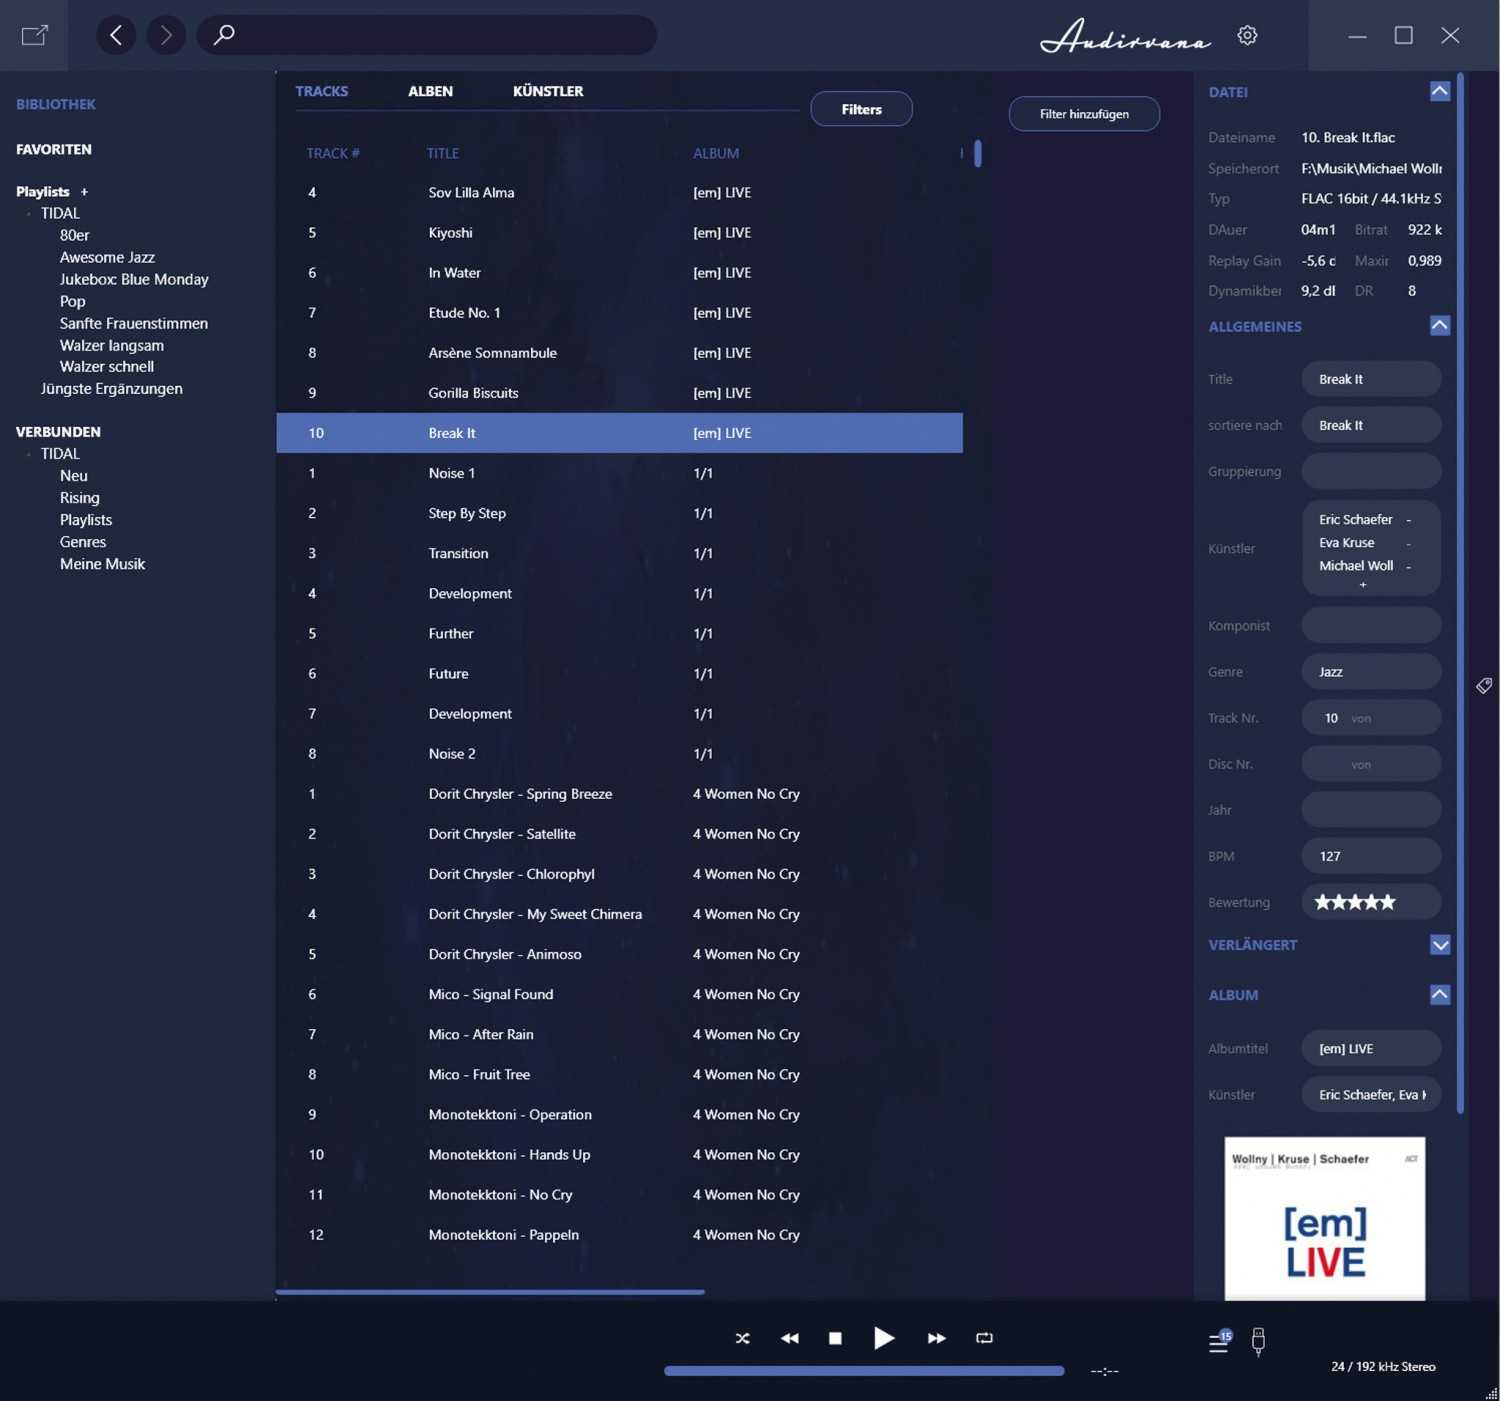1500x1401 pixels.
Task: Select track Monotekktoni - Pappeln
Action: pyautogui.click(x=619, y=1235)
